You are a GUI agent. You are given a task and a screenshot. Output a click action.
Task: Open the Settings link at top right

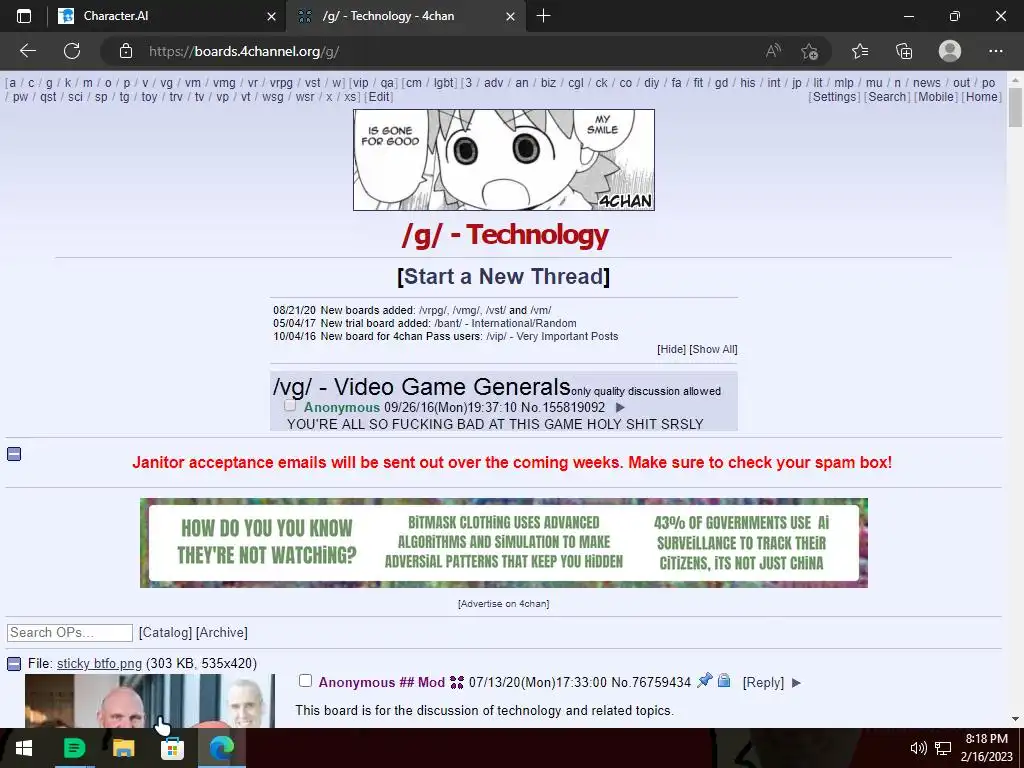[834, 97]
